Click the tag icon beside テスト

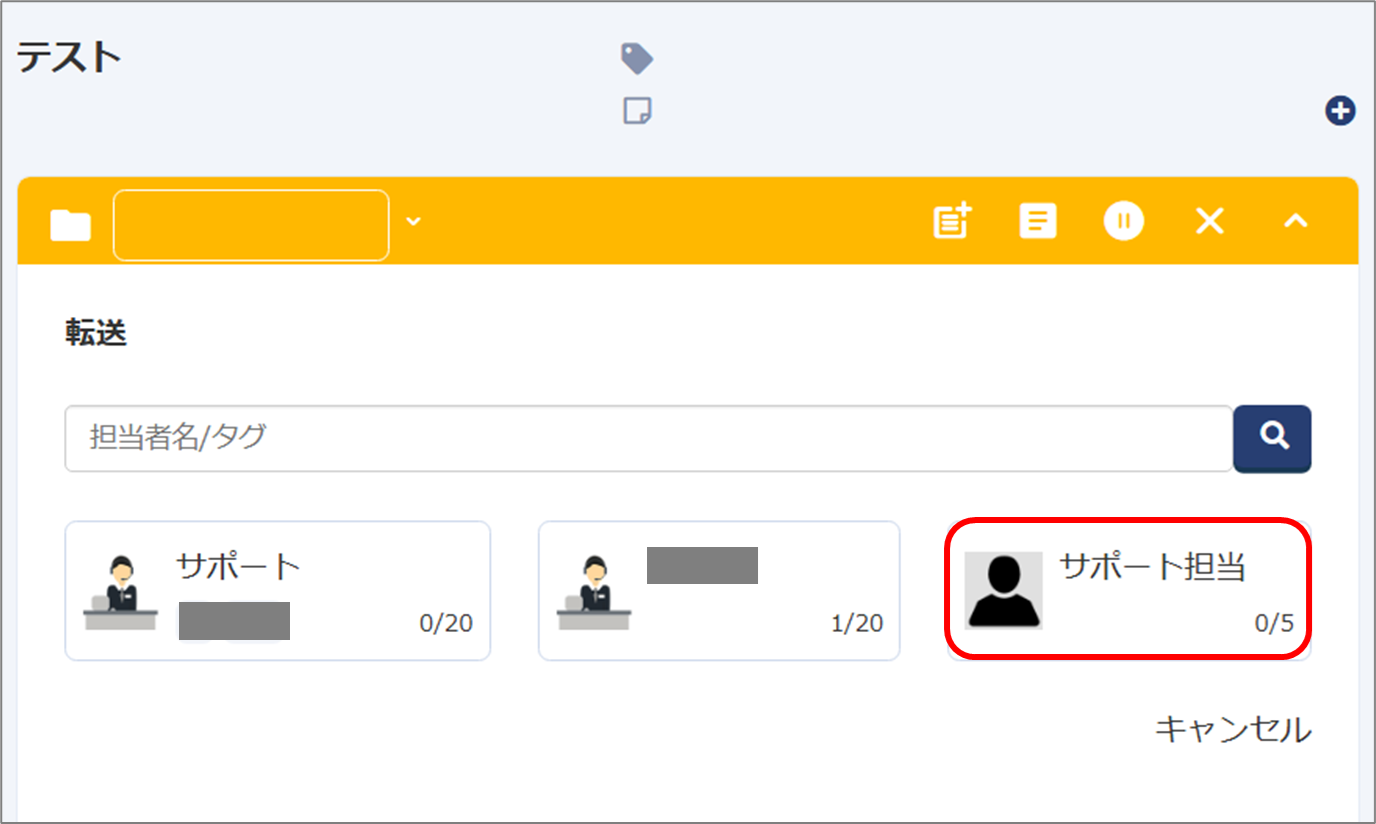[x=637, y=58]
